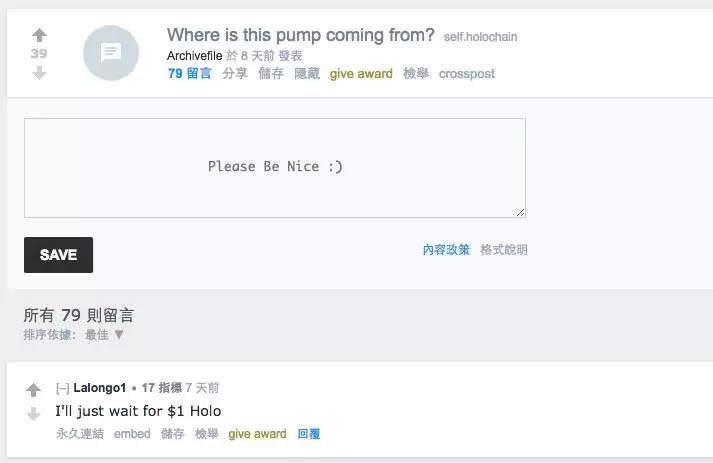Open Lalongo1's user profile
Viewport: 713px width, 463px height.
tap(100, 388)
